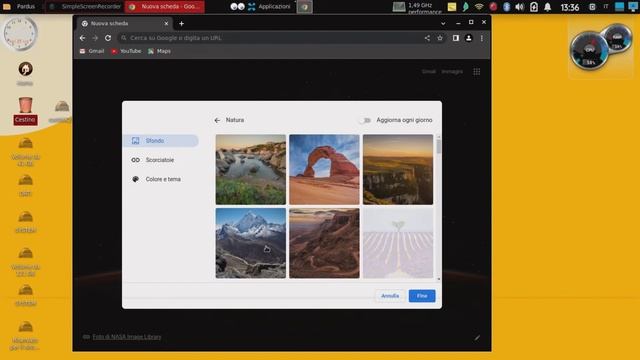Click the eyes applet in panel

click(x=238, y=7)
